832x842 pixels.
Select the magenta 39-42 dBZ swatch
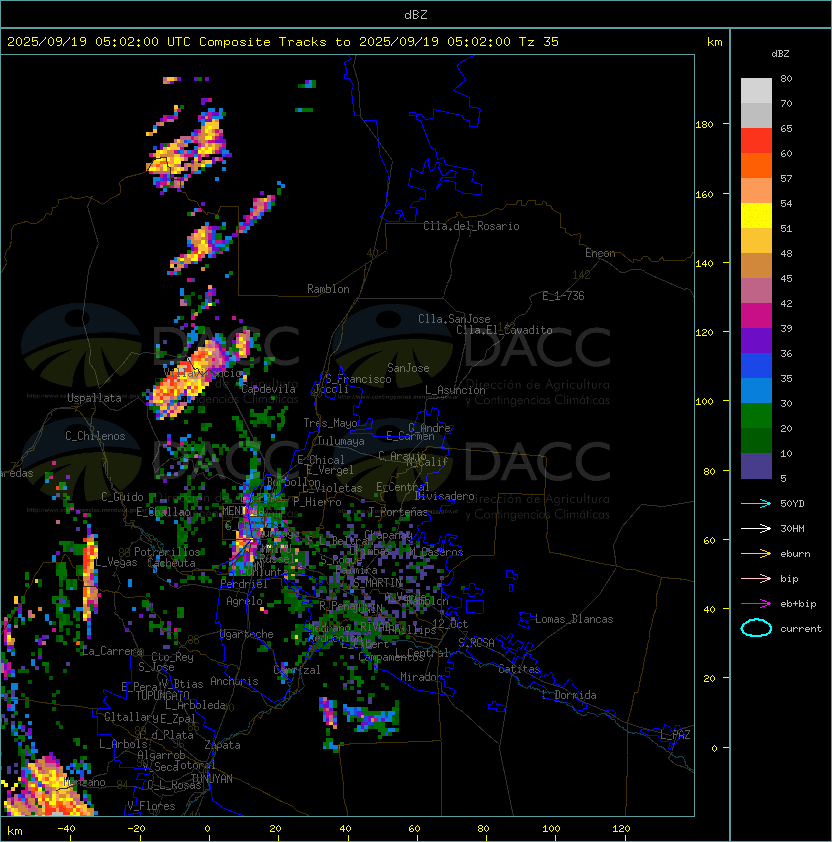click(x=756, y=316)
